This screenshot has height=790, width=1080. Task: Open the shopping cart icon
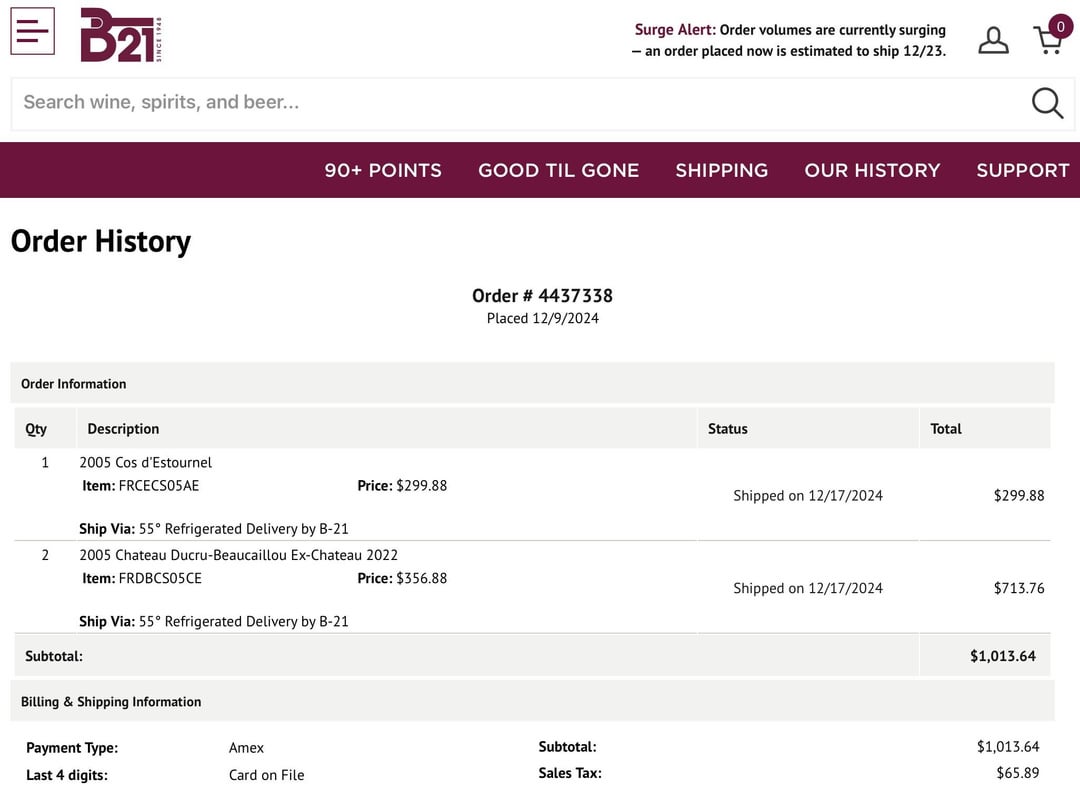tap(1047, 40)
